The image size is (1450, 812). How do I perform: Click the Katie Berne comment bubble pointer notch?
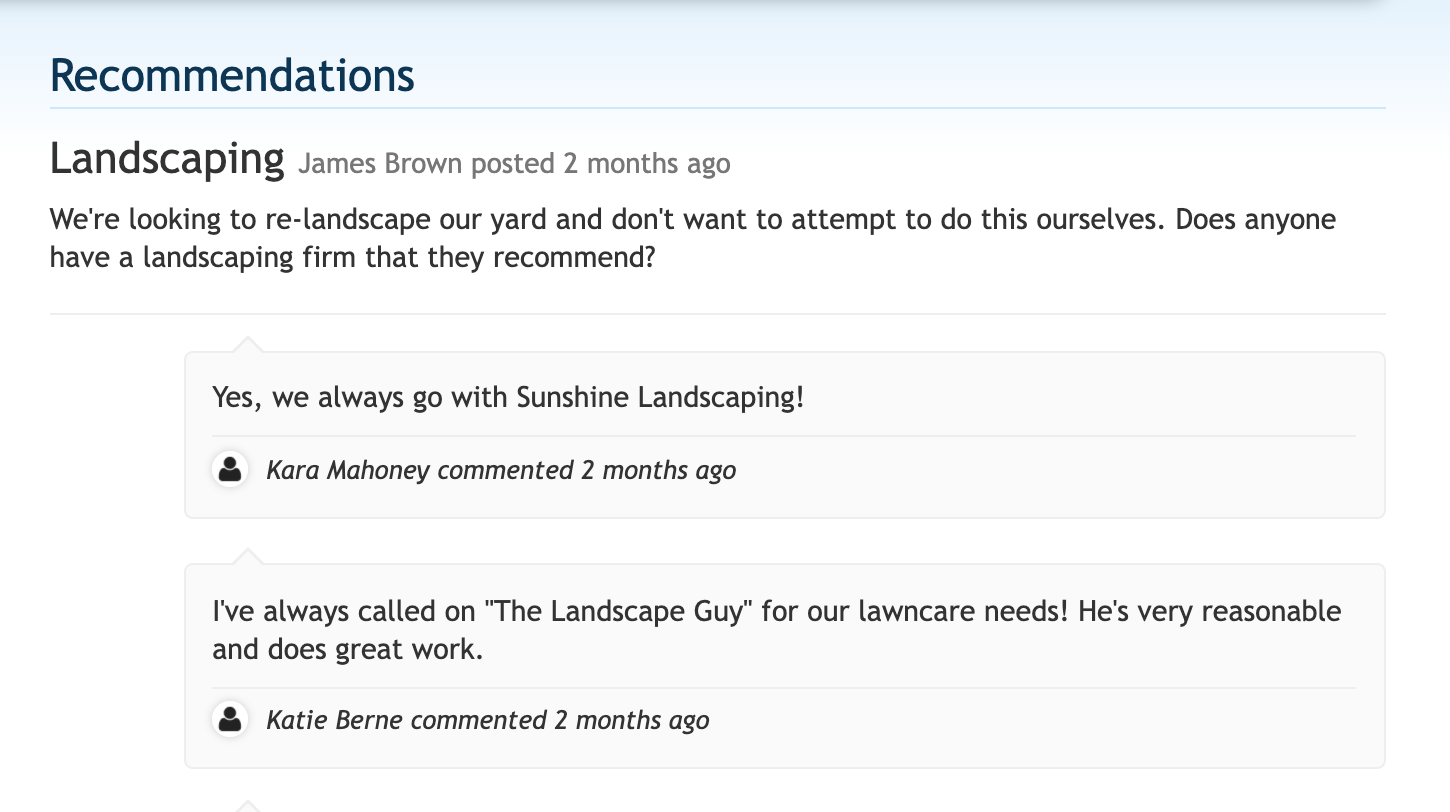coord(247,557)
